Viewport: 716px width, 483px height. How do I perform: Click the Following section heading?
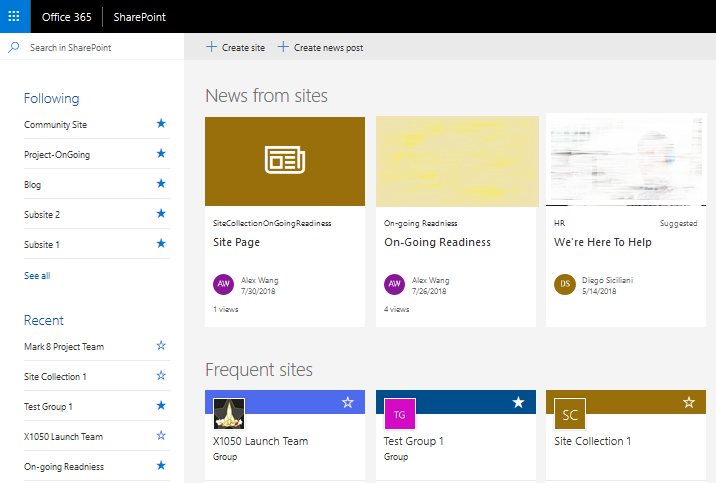point(52,99)
